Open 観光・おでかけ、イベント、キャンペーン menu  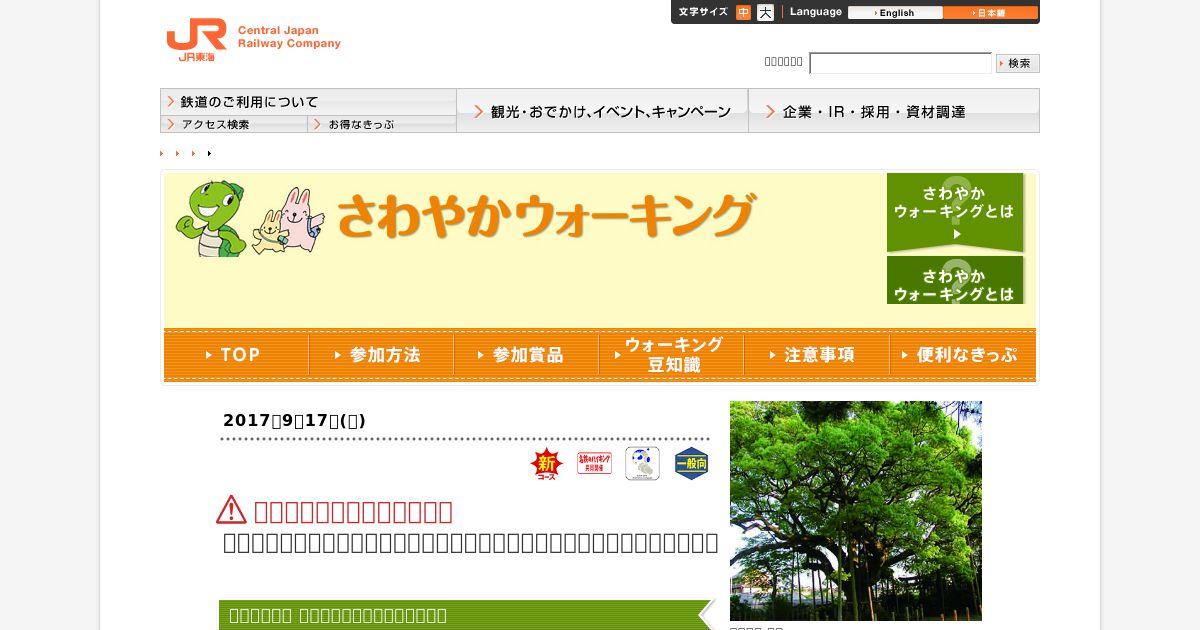pos(602,111)
